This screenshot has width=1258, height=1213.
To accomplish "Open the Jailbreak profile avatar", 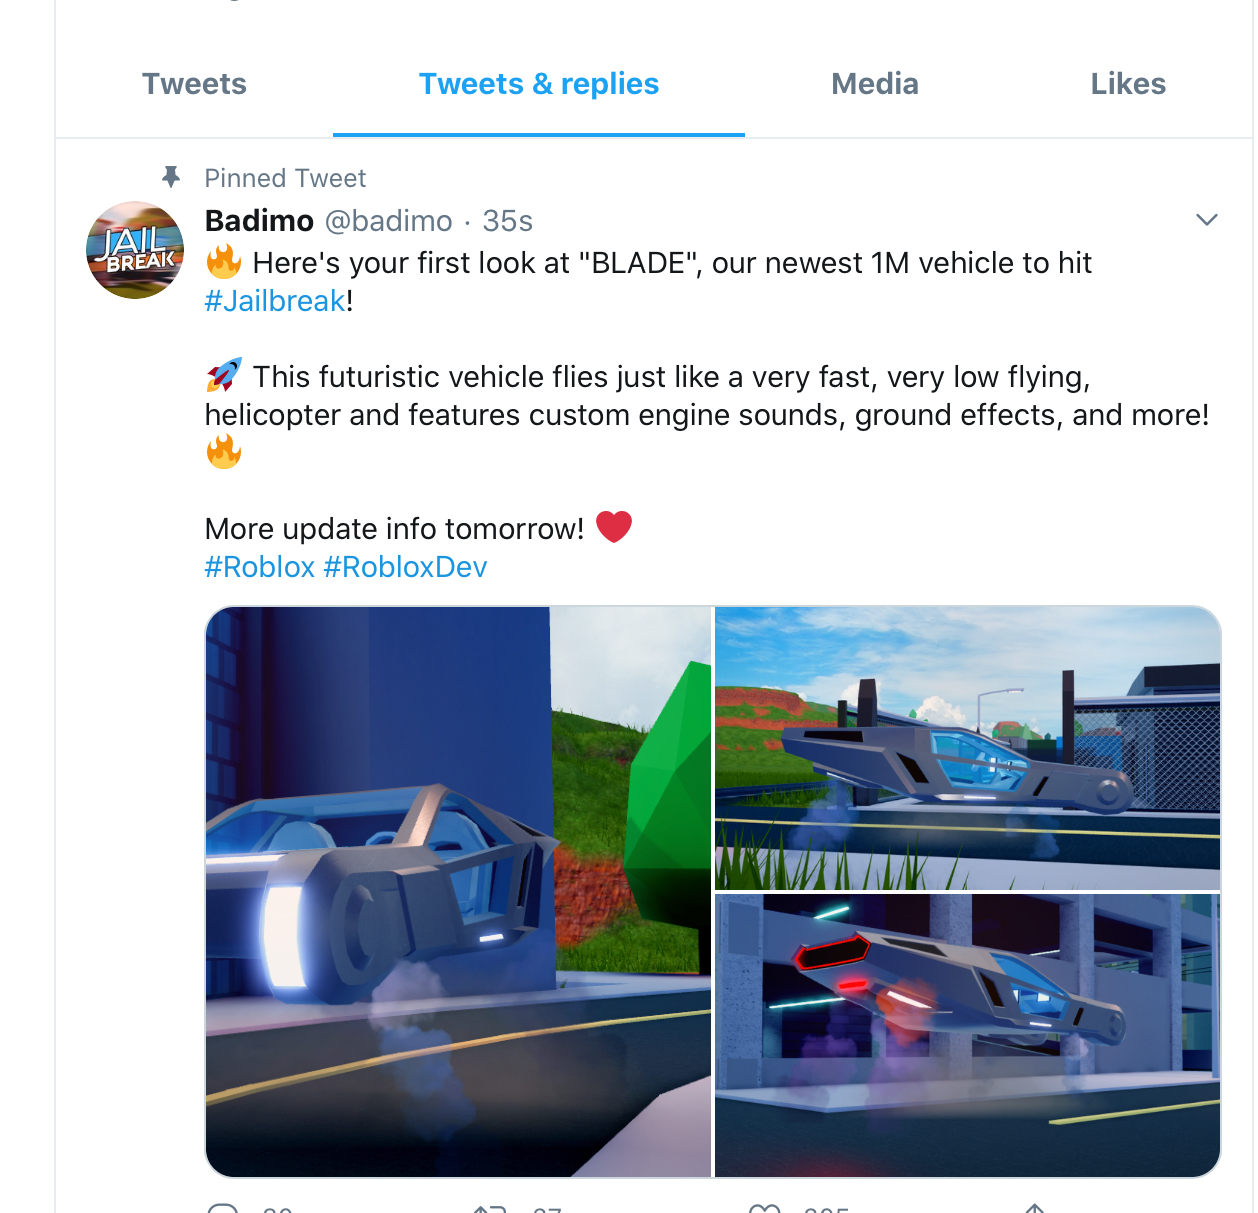I will 135,250.
